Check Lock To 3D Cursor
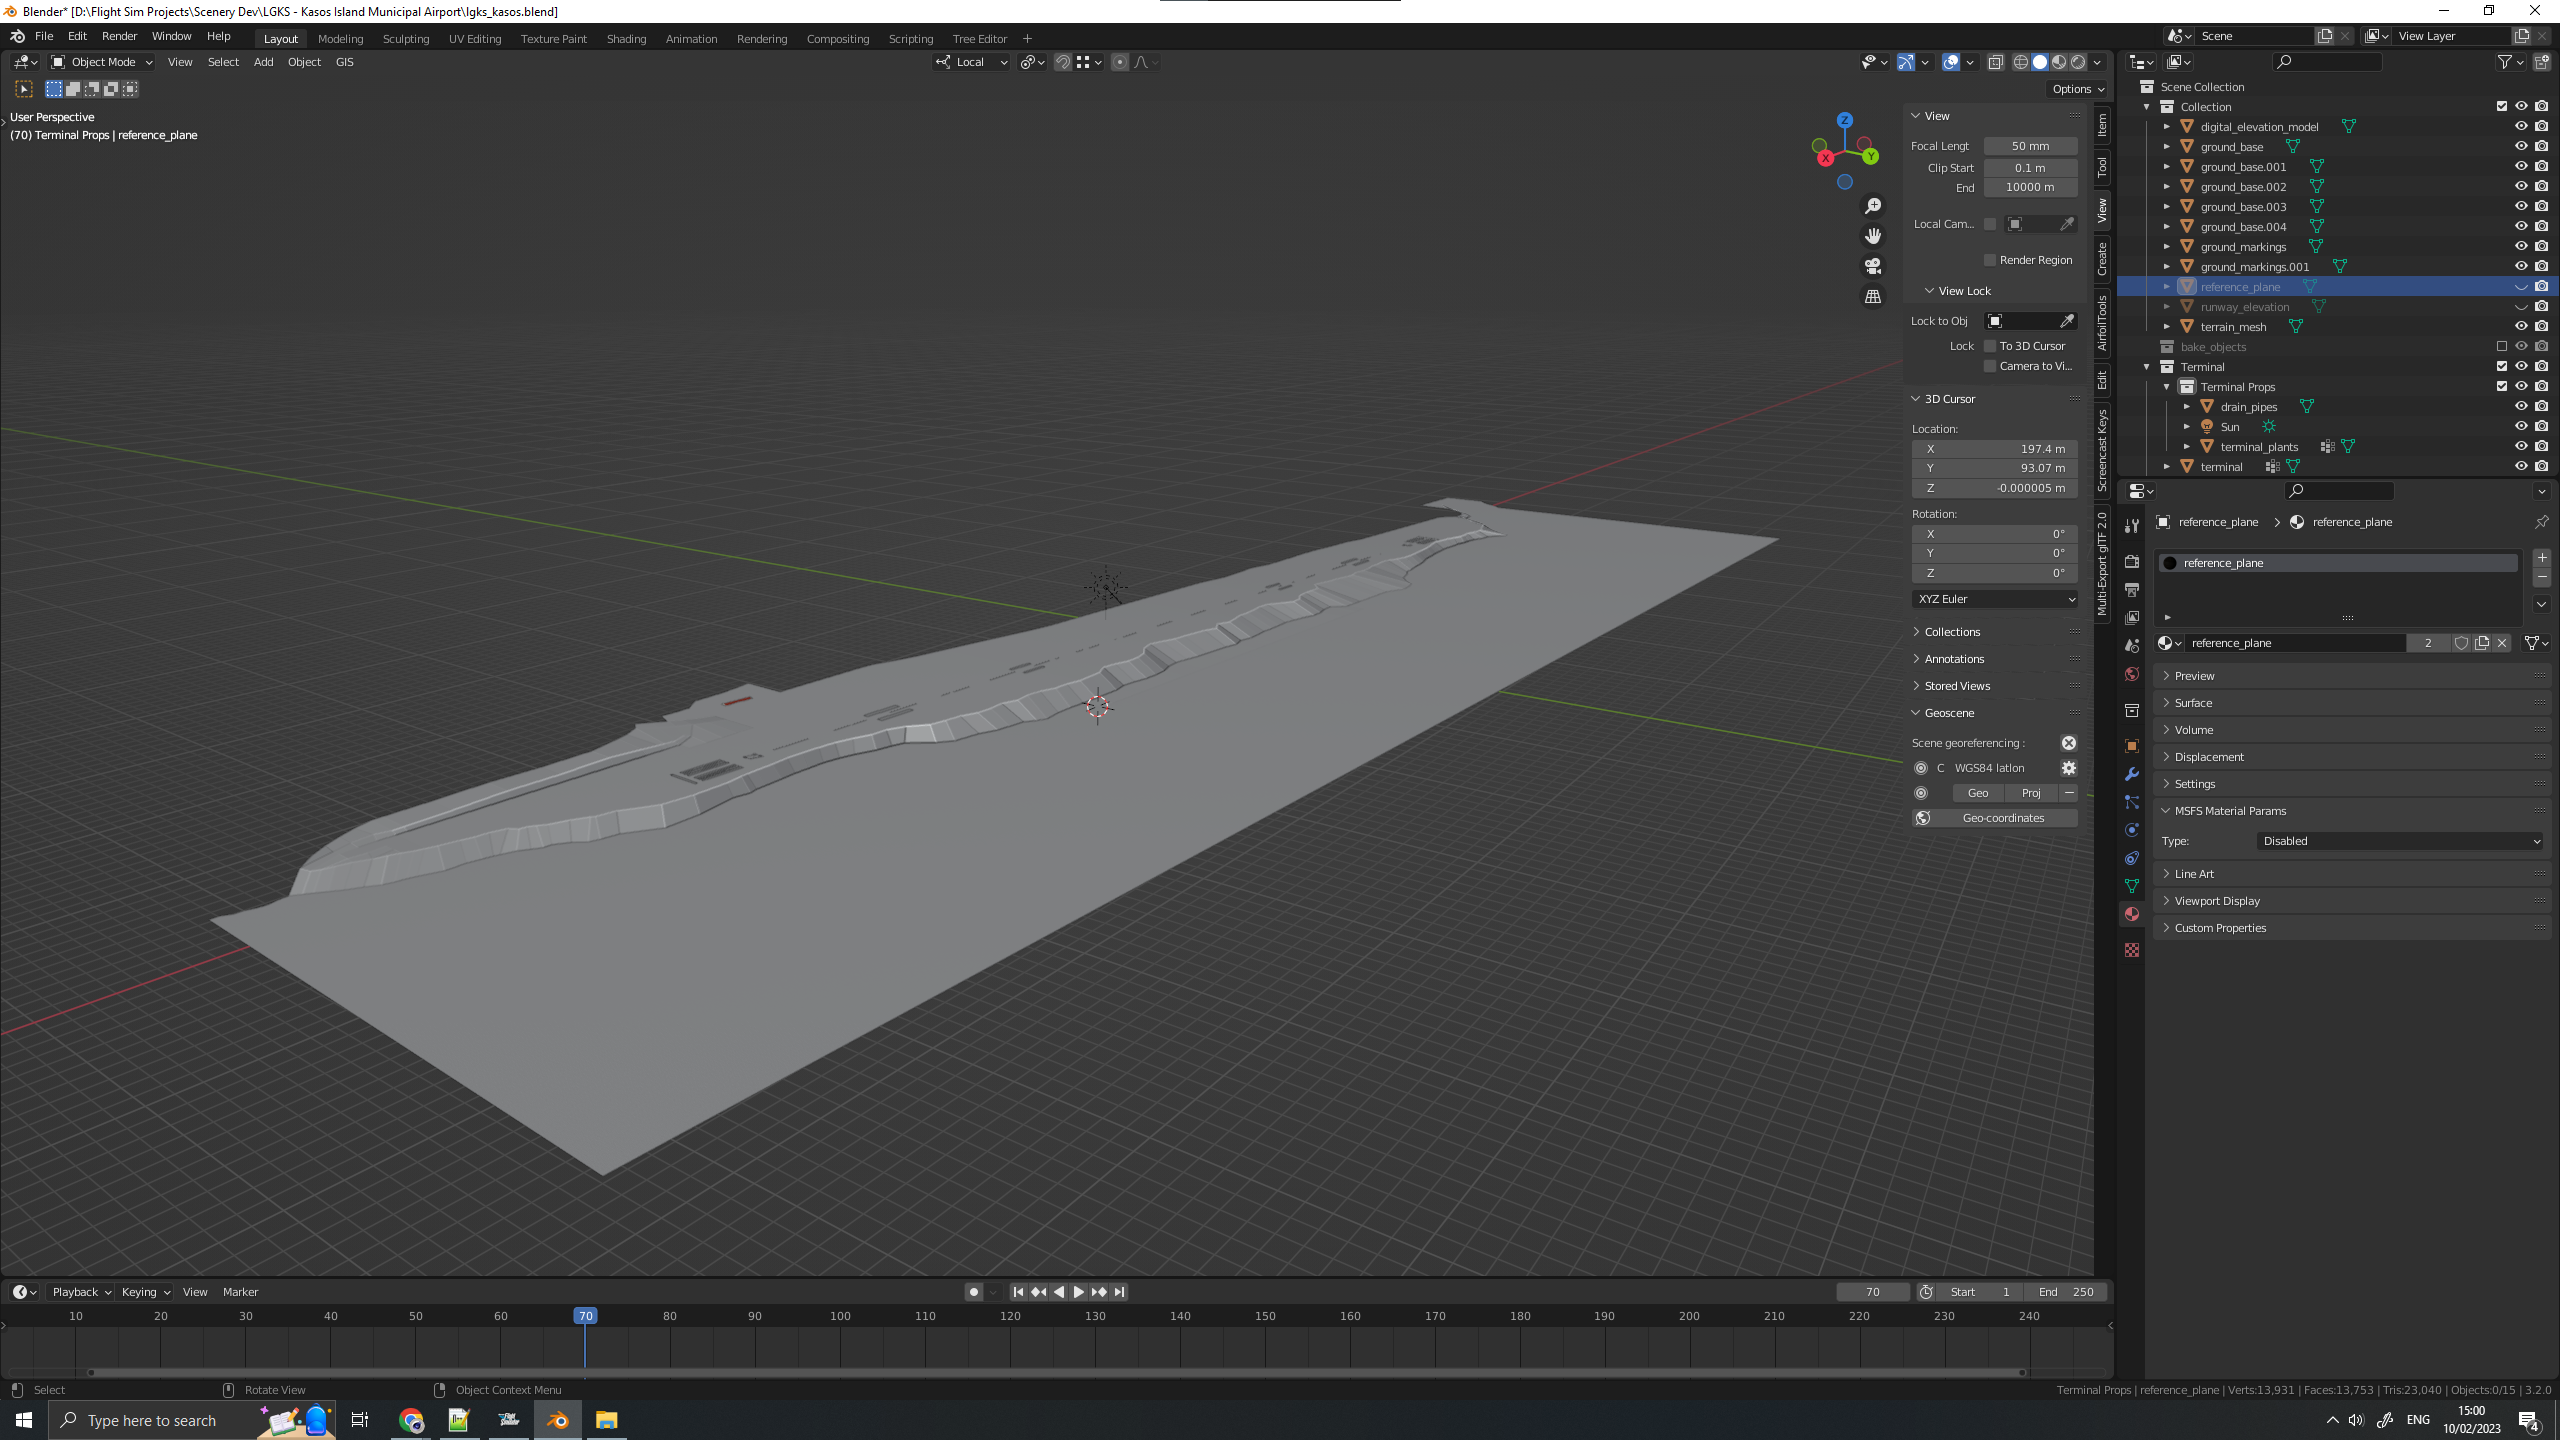Screen dimensions: 2560x1440 coord(1990,346)
